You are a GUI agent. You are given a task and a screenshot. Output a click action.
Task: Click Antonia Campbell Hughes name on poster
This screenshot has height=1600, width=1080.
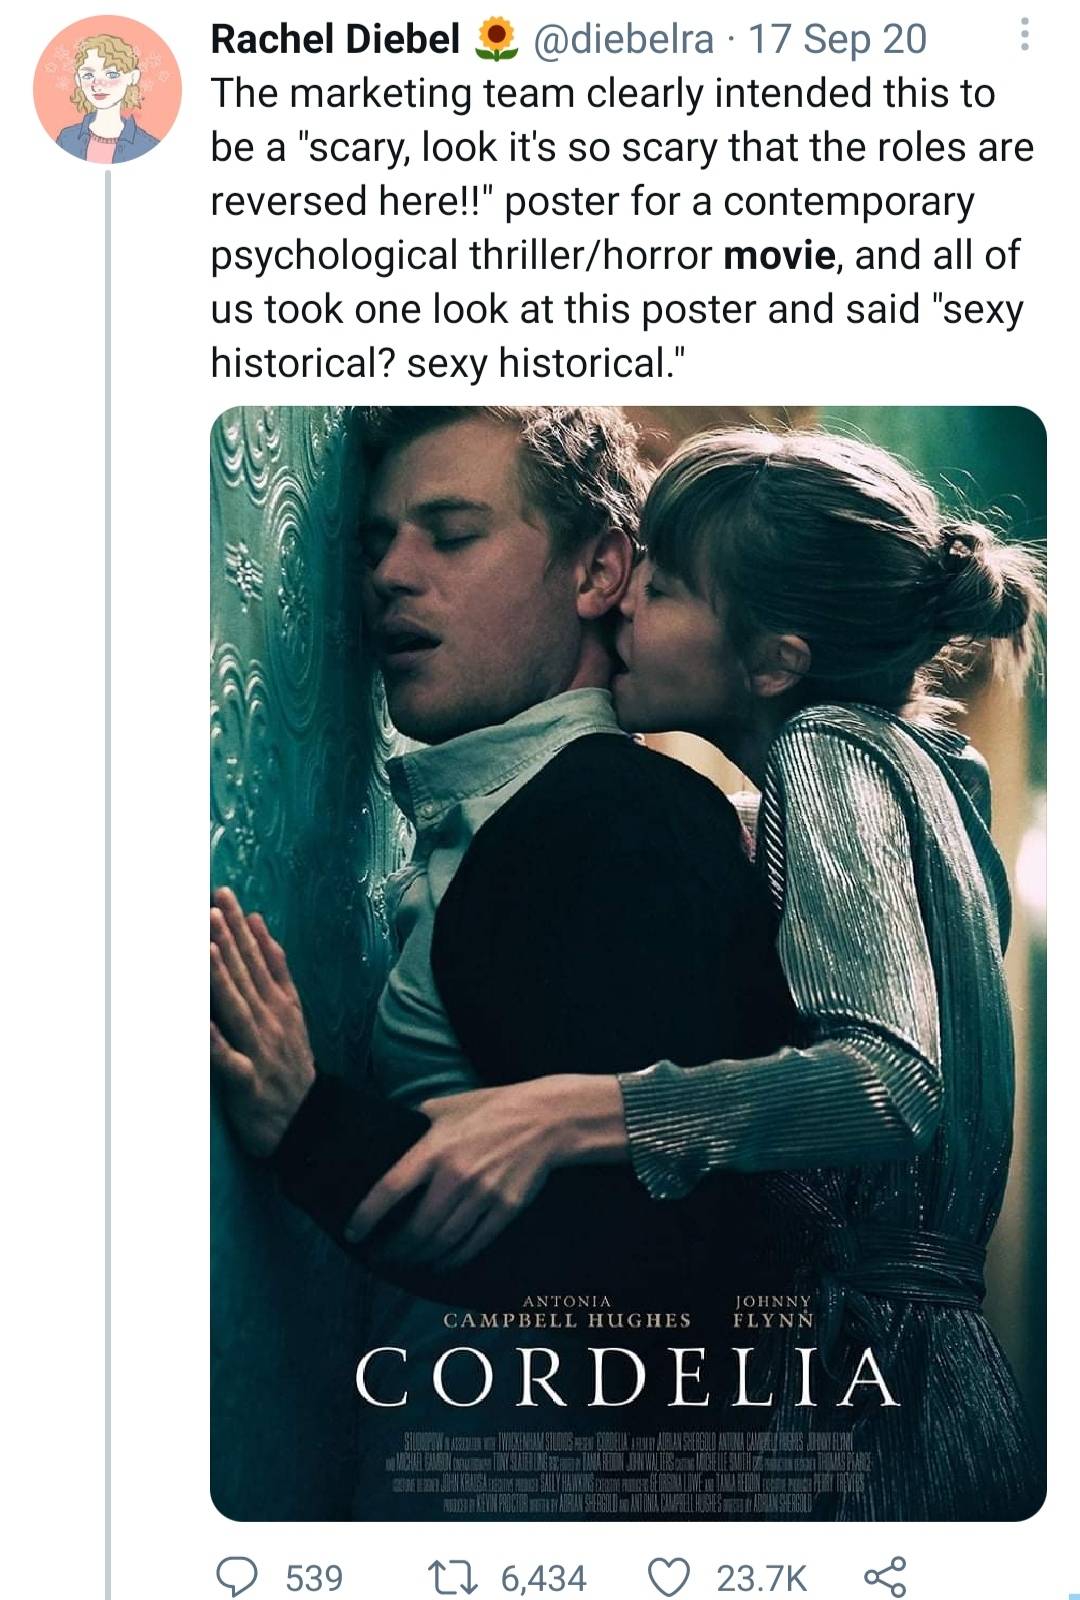point(567,1310)
